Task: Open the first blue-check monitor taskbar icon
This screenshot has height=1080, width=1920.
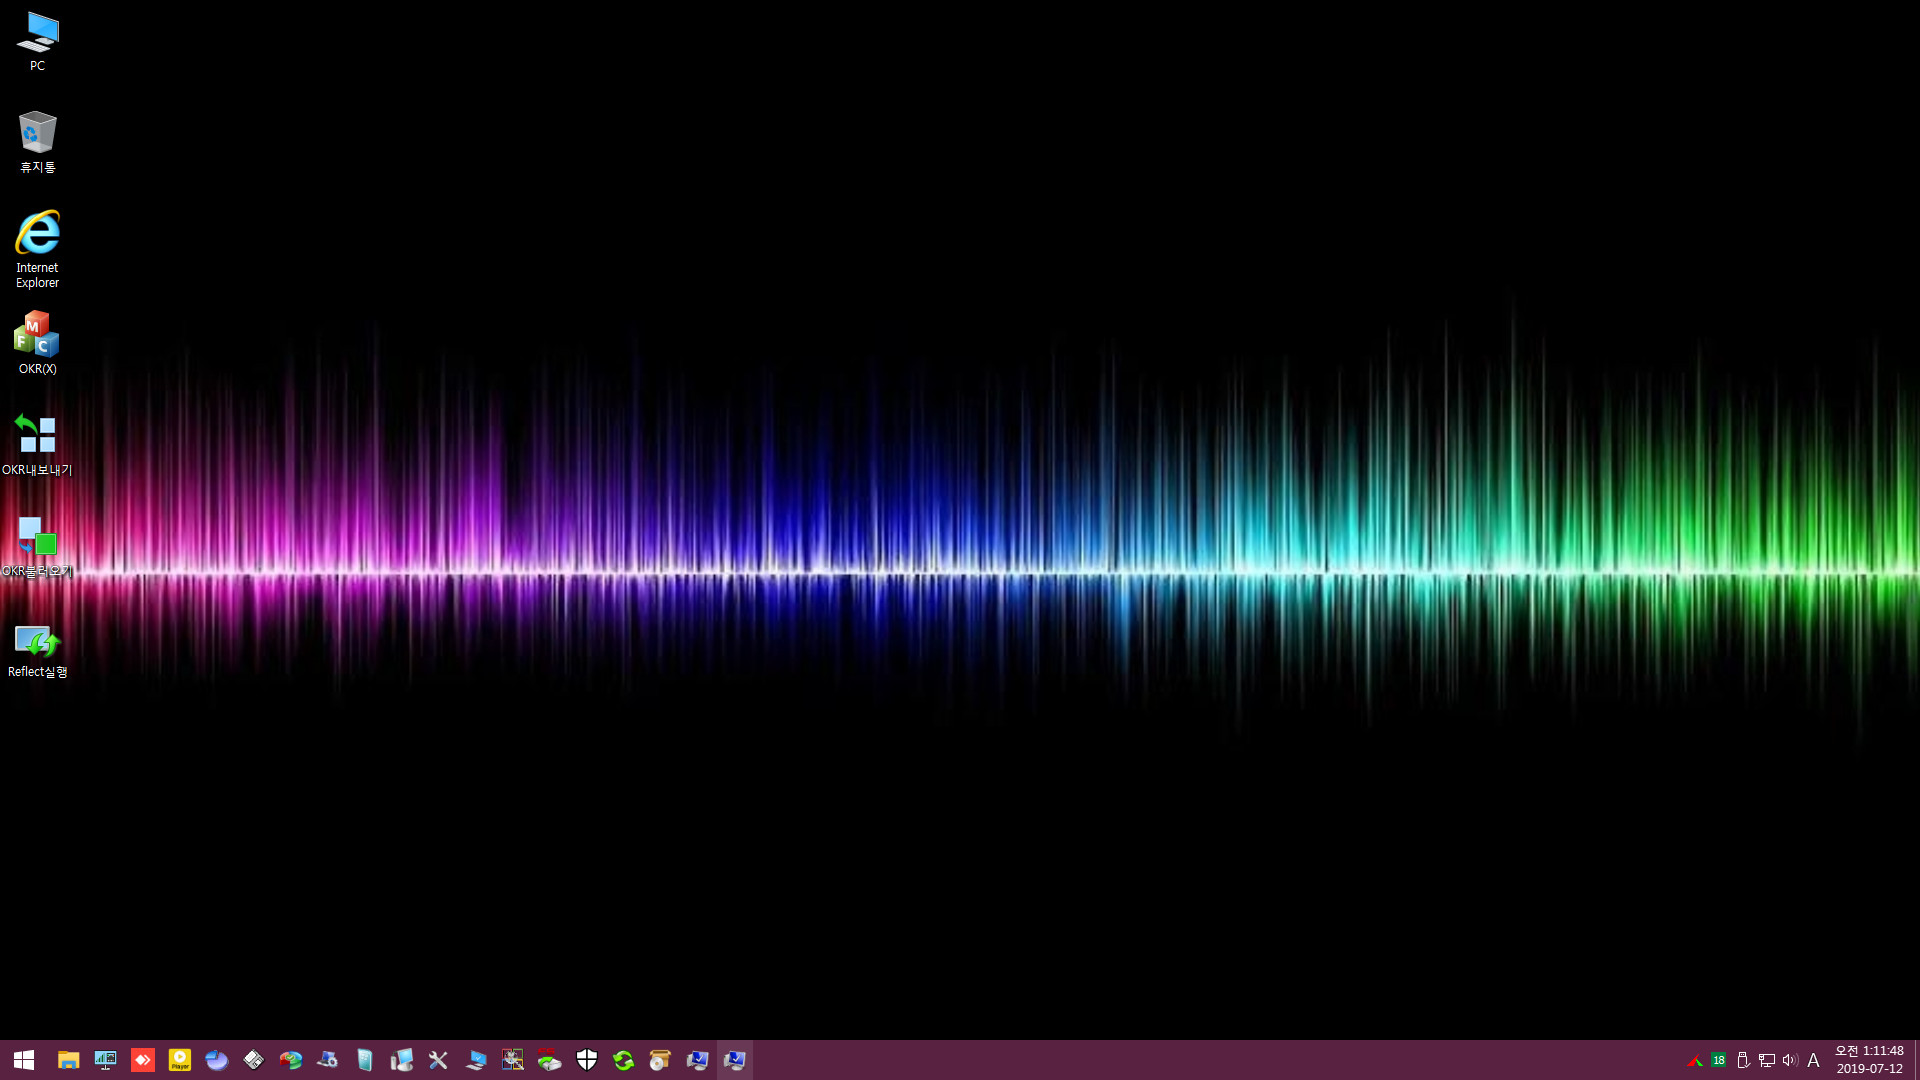Action: coord(698,1060)
